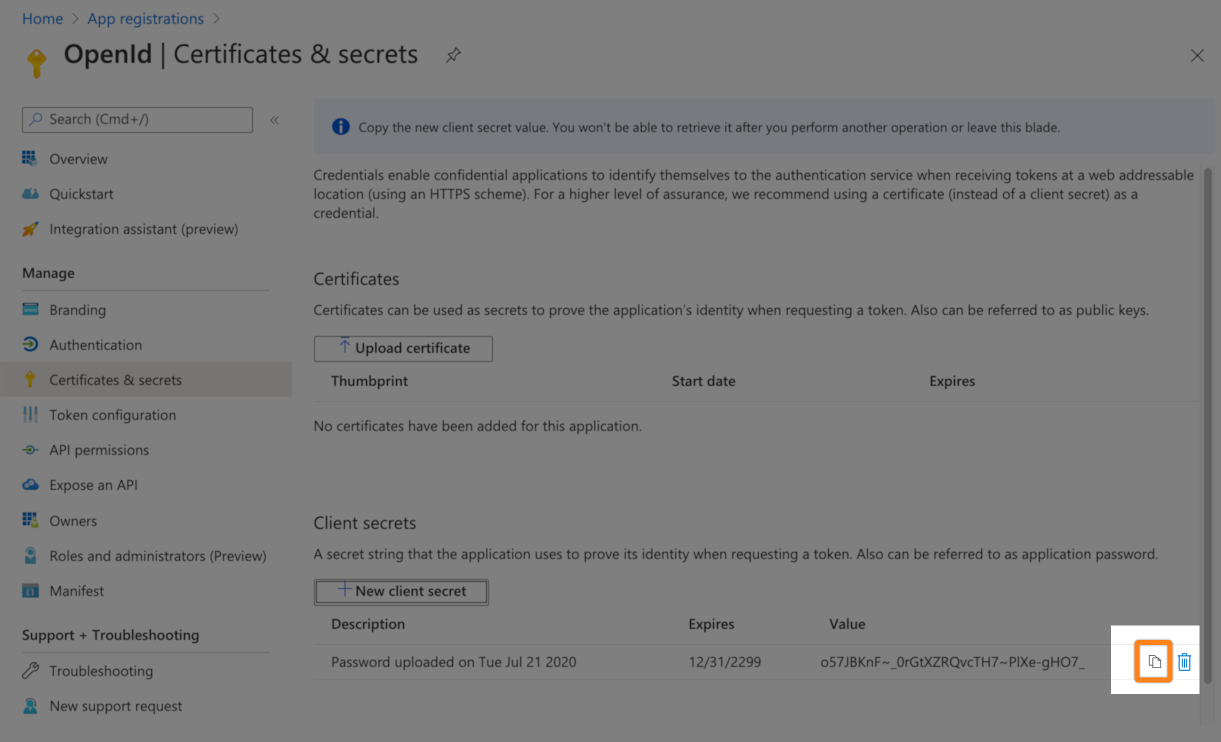Navigate to App registrations via breadcrumb
This screenshot has width=1221, height=742.
coord(145,18)
